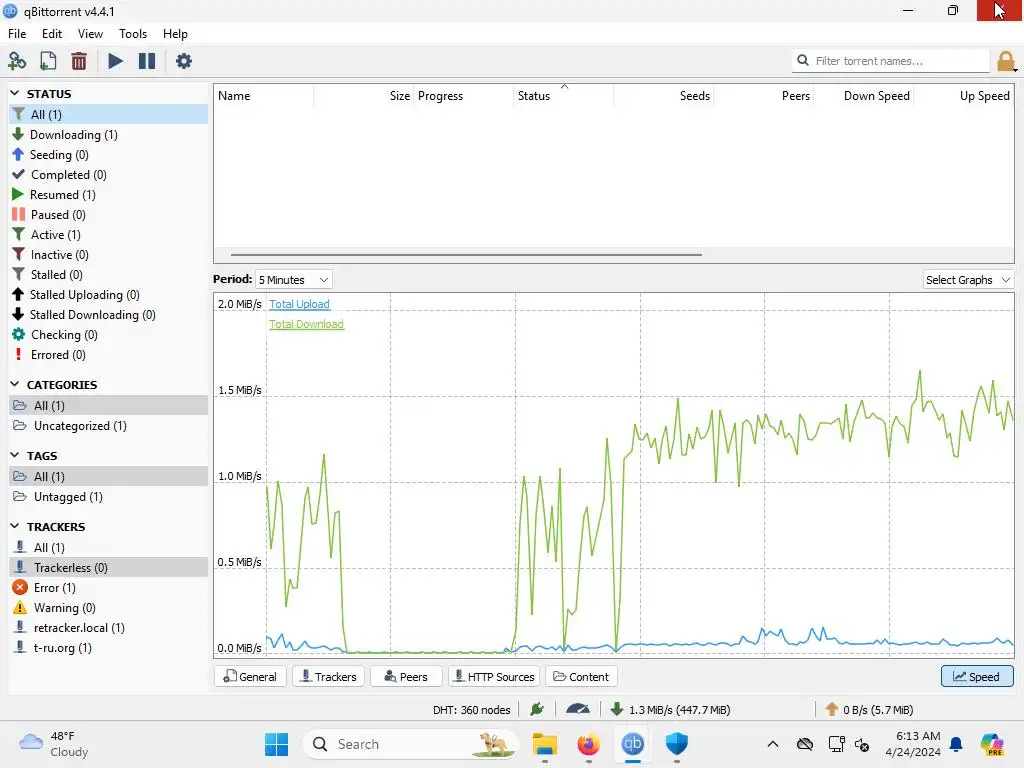Viewport: 1024px width, 768px height.
Task: Switch to the Content tab
Action: [581, 677]
